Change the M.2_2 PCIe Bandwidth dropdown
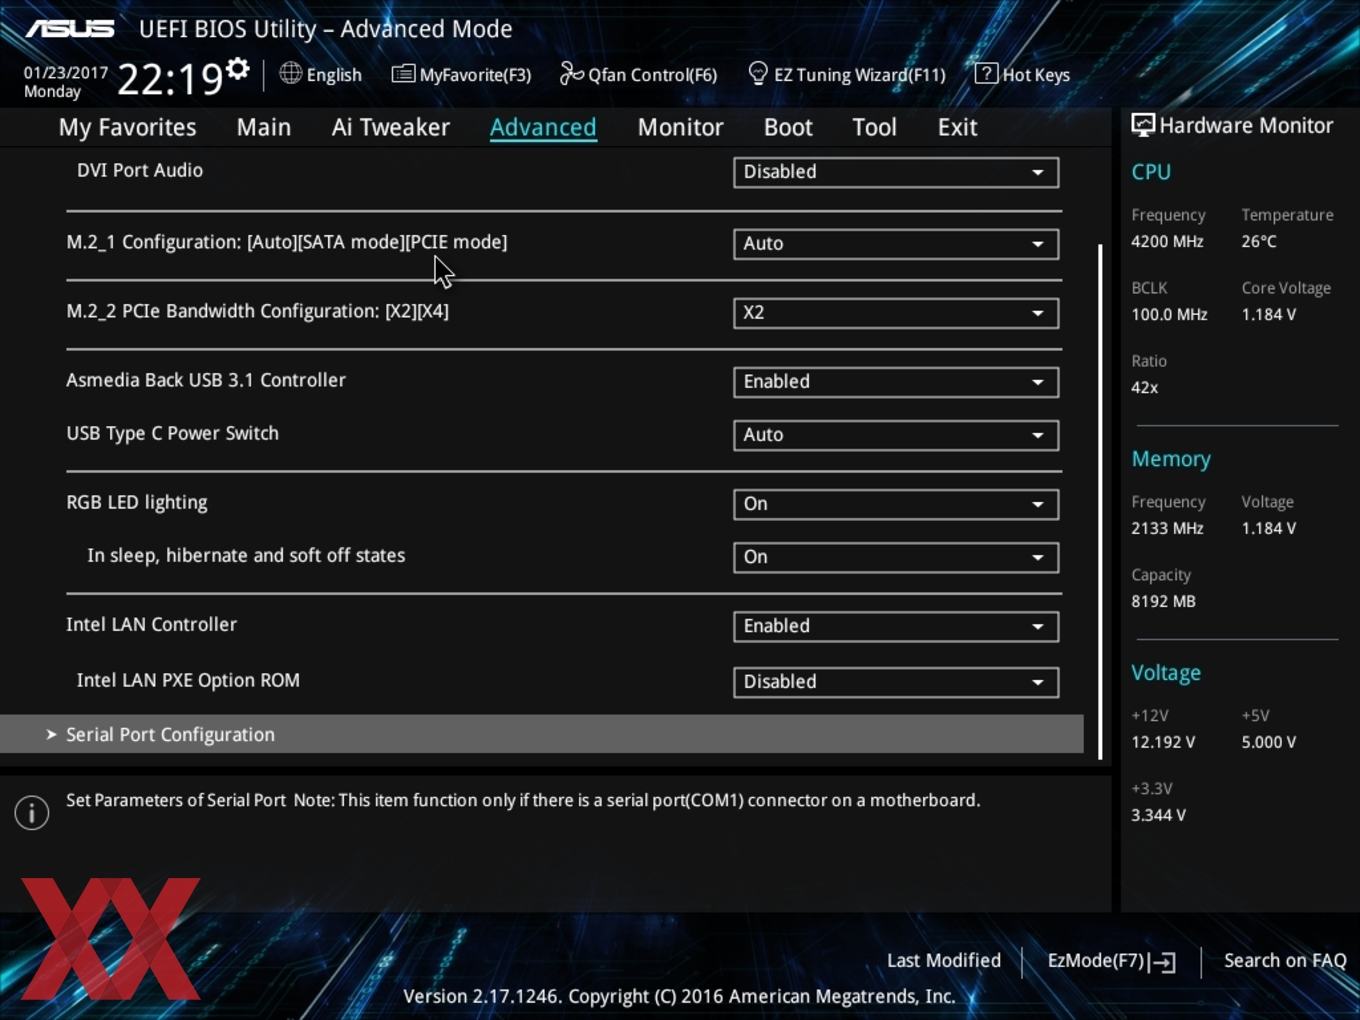The height and width of the screenshot is (1020, 1360). (896, 313)
